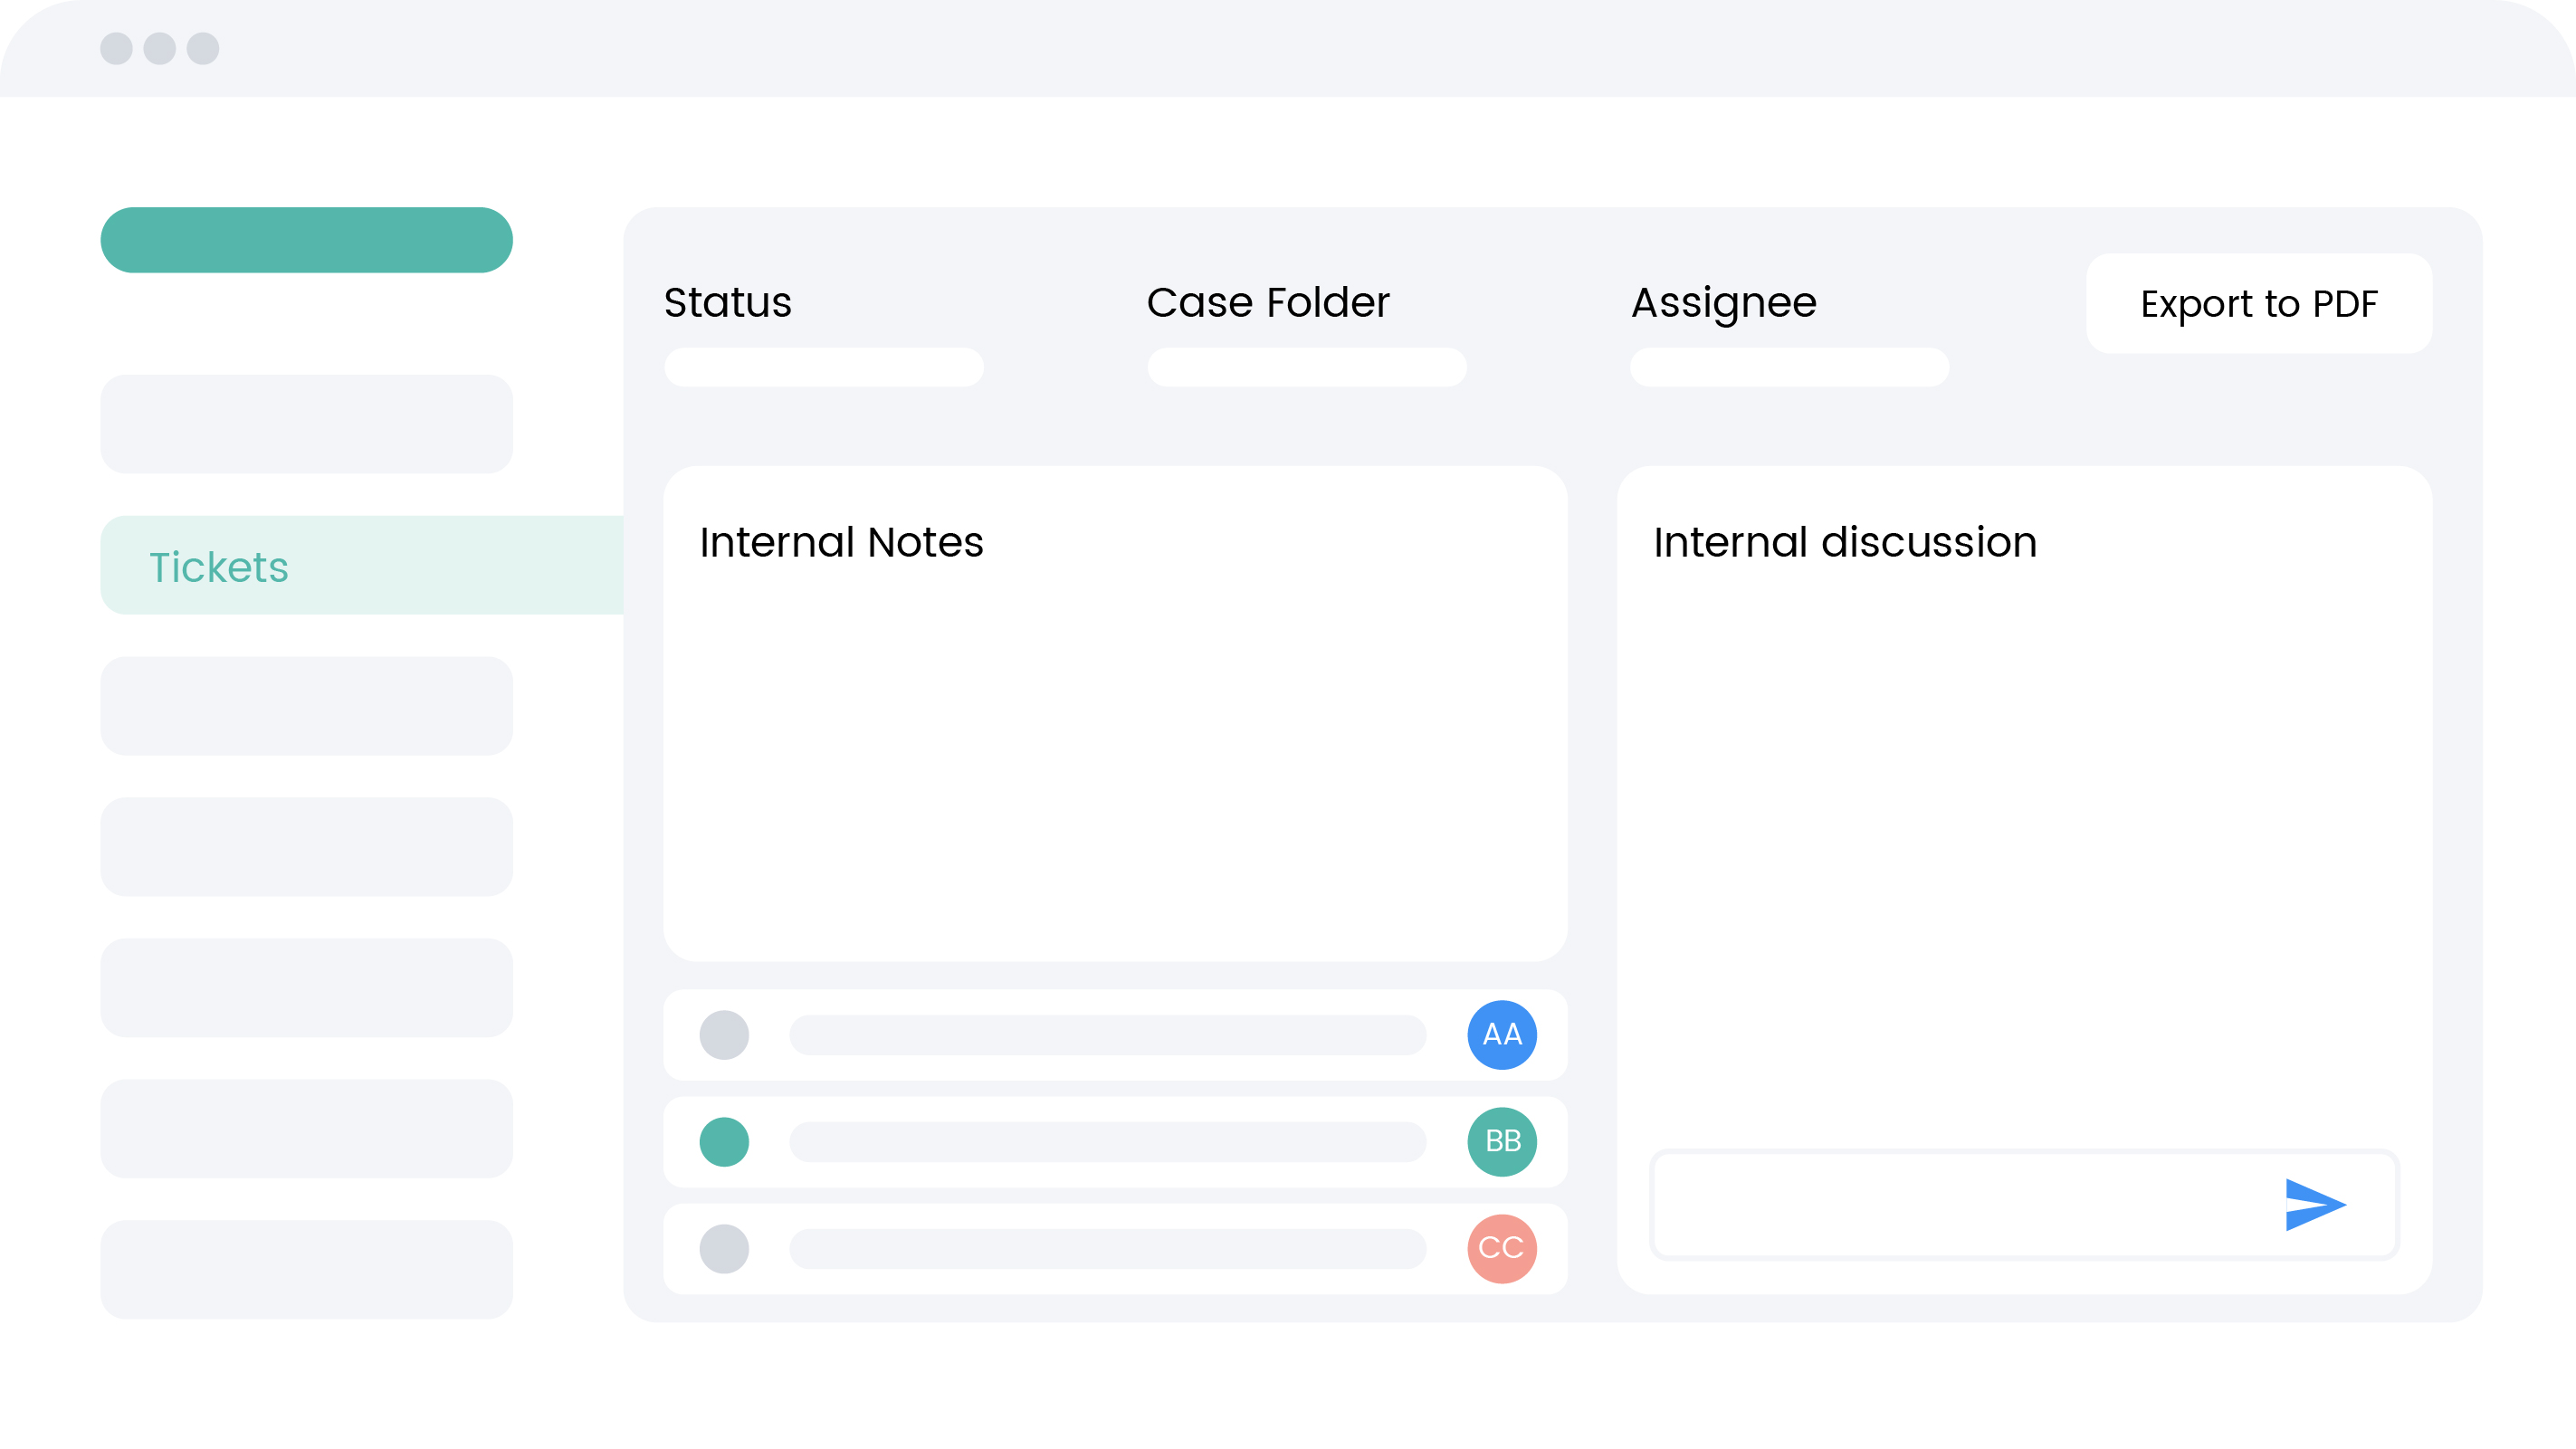Click the Internal Notes heading
Viewport: 2576px width, 1449px height.
coord(841,542)
